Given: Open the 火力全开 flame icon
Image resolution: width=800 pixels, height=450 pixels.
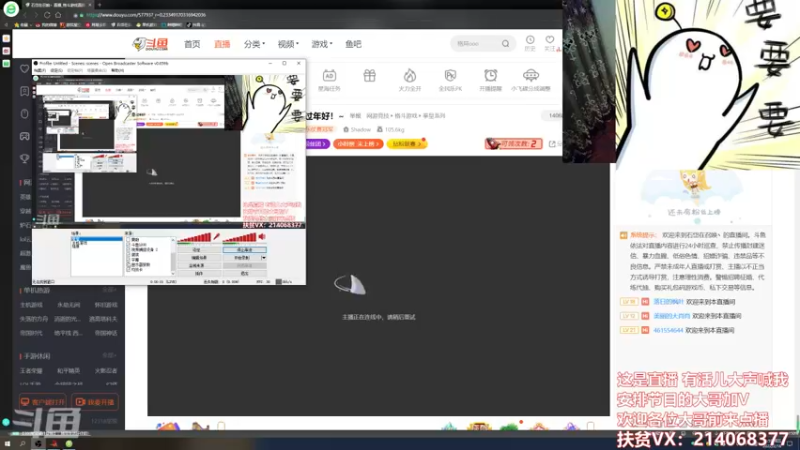Looking at the screenshot, I should tap(409, 76).
